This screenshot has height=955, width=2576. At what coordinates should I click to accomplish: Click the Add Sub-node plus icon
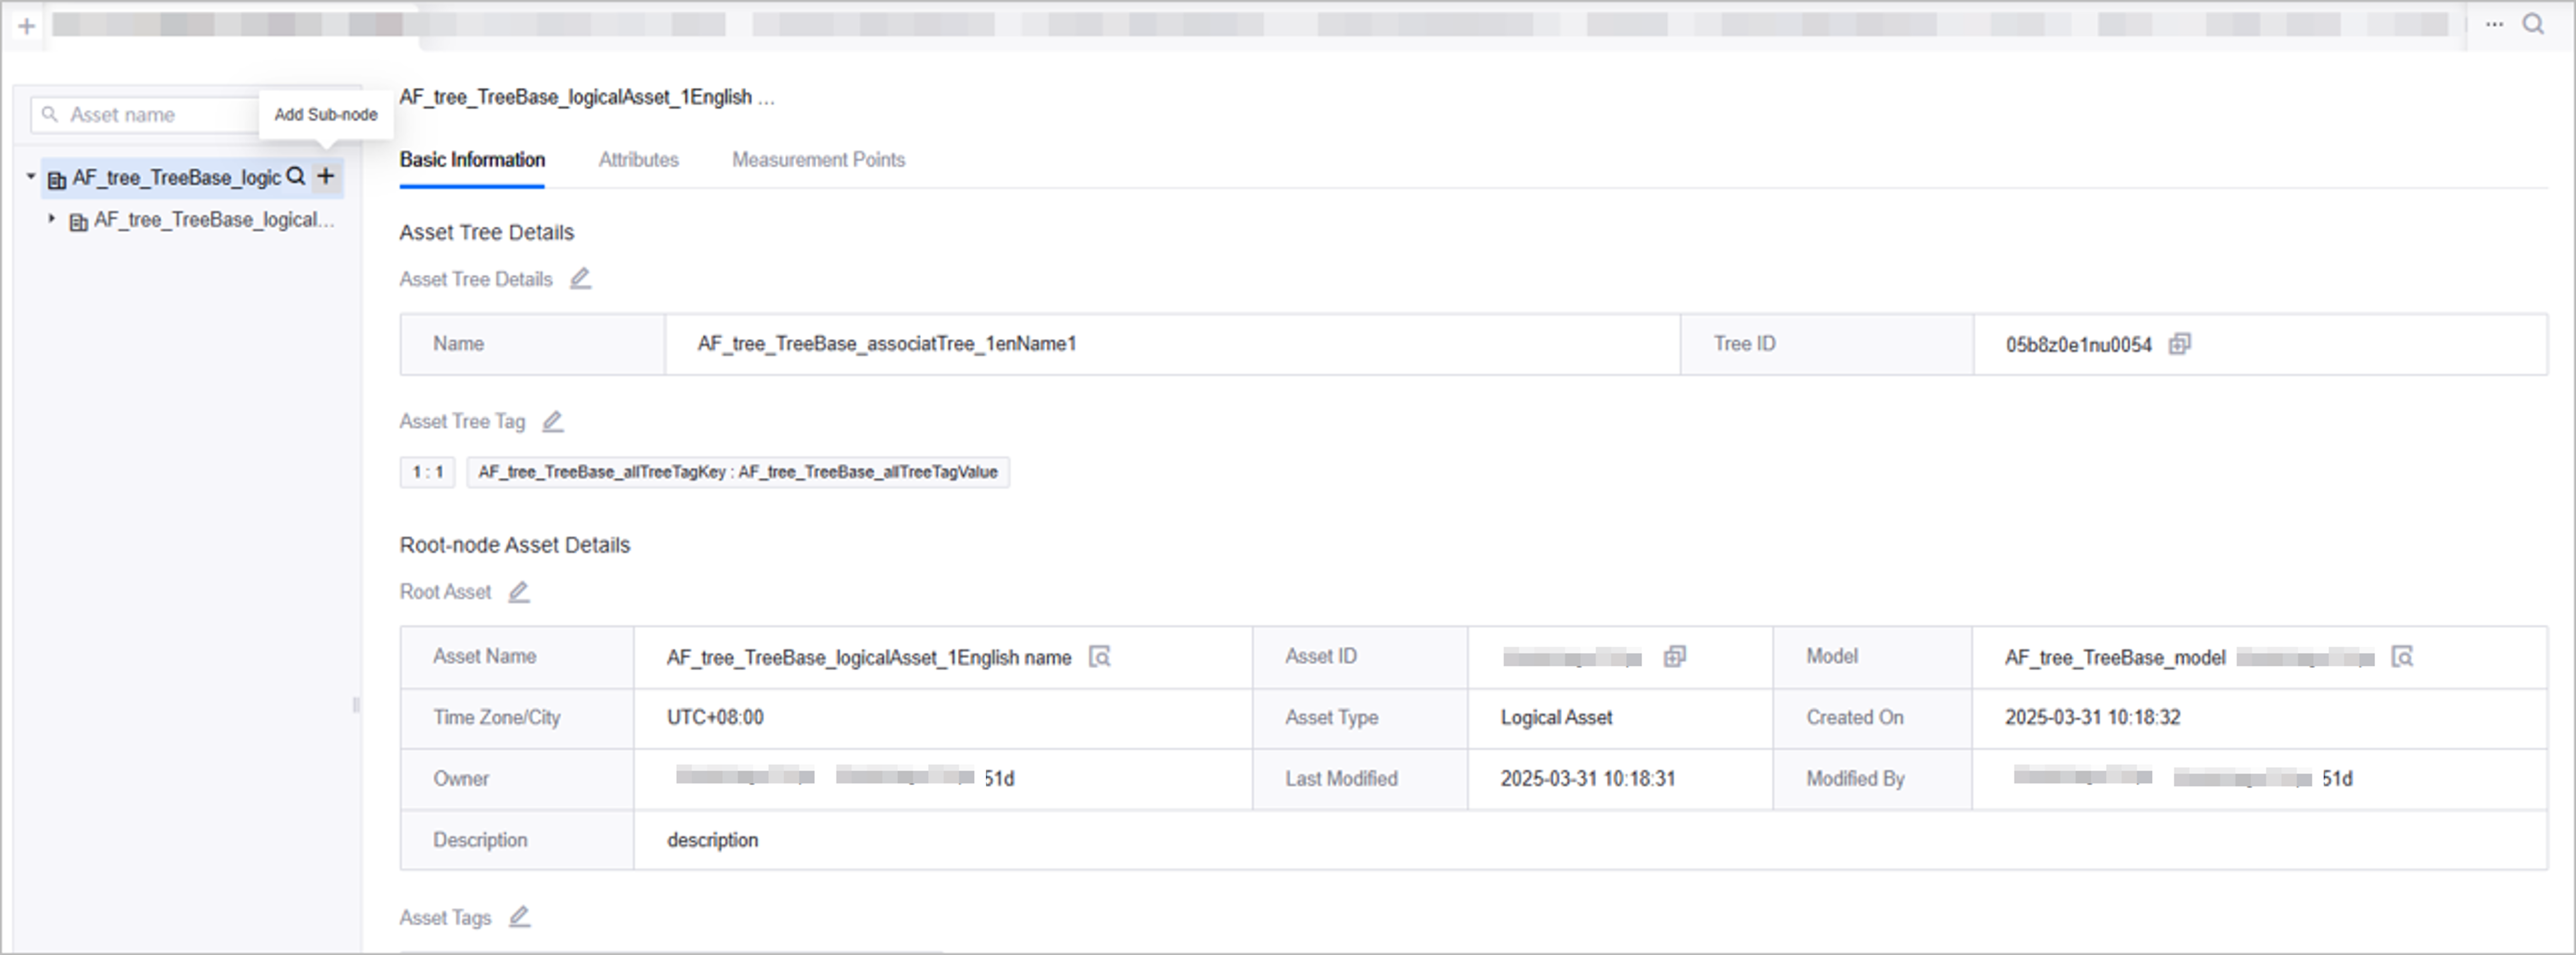tap(326, 177)
